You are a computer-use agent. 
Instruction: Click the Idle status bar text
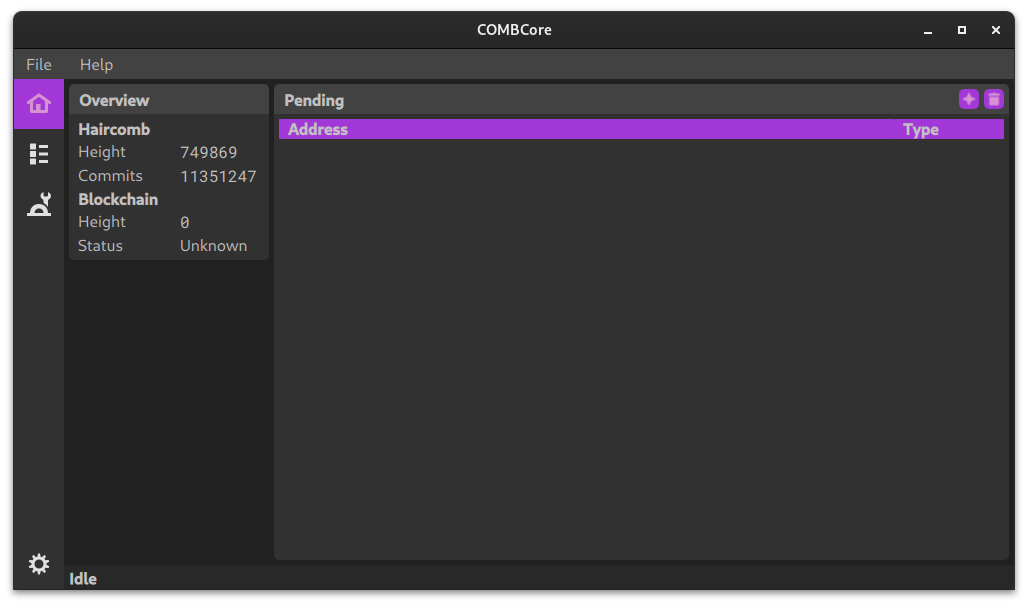pos(83,579)
